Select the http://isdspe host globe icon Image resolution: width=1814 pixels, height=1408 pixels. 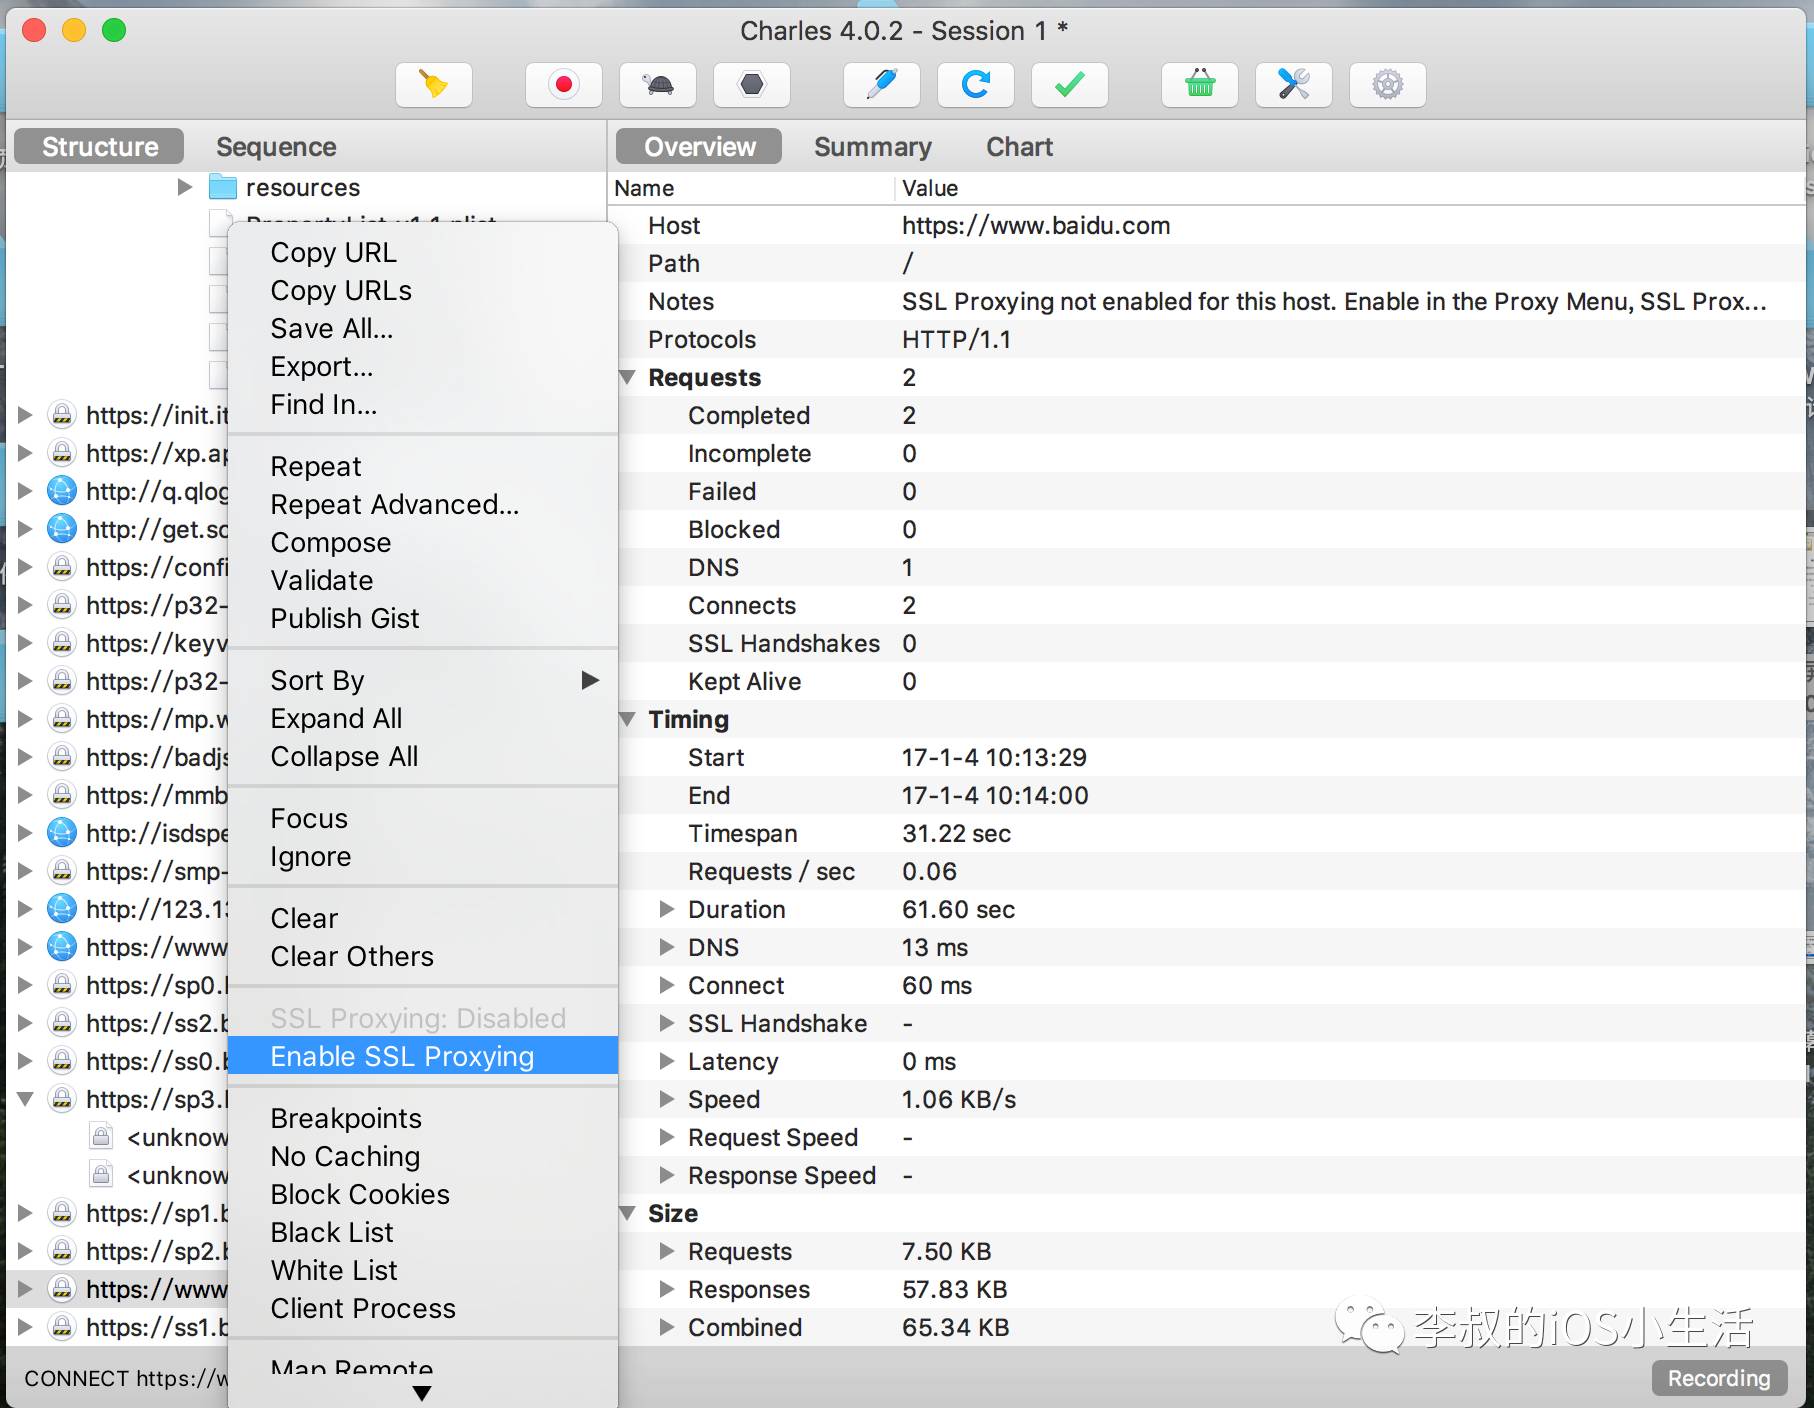(62, 833)
